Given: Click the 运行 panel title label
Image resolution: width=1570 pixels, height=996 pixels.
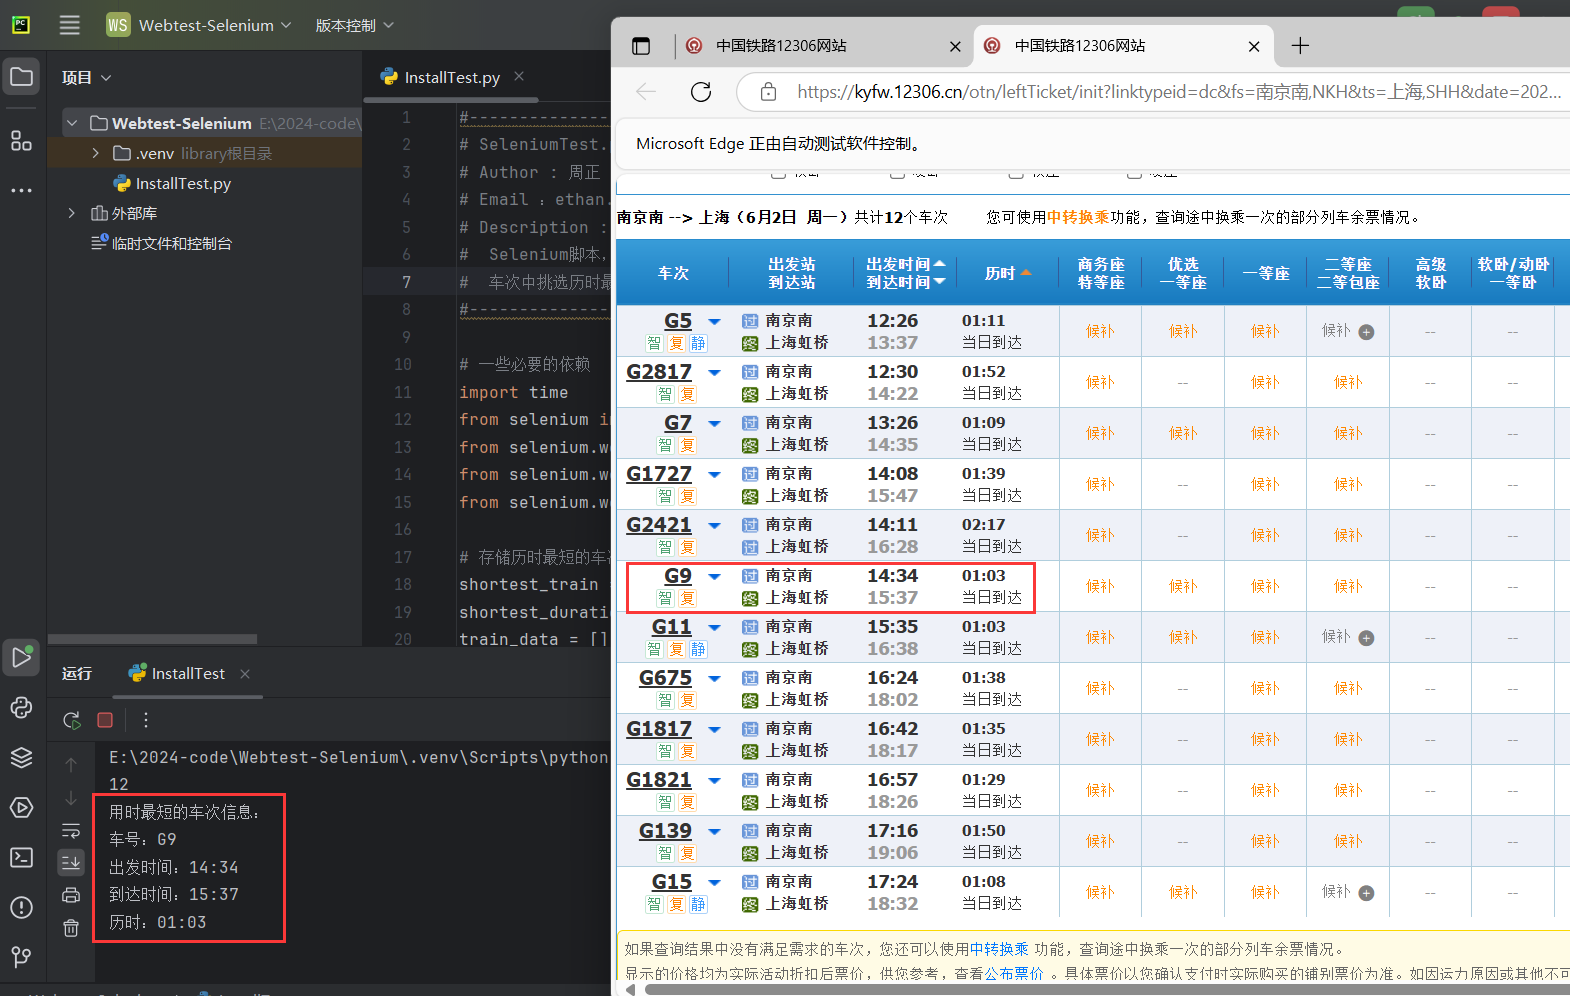Looking at the screenshot, I should click(77, 674).
